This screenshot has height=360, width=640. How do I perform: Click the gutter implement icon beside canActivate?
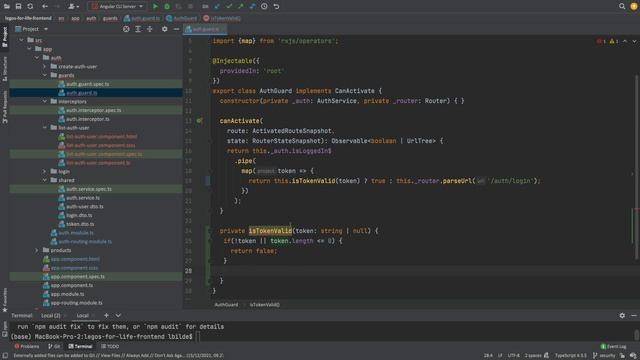coord(200,121)
